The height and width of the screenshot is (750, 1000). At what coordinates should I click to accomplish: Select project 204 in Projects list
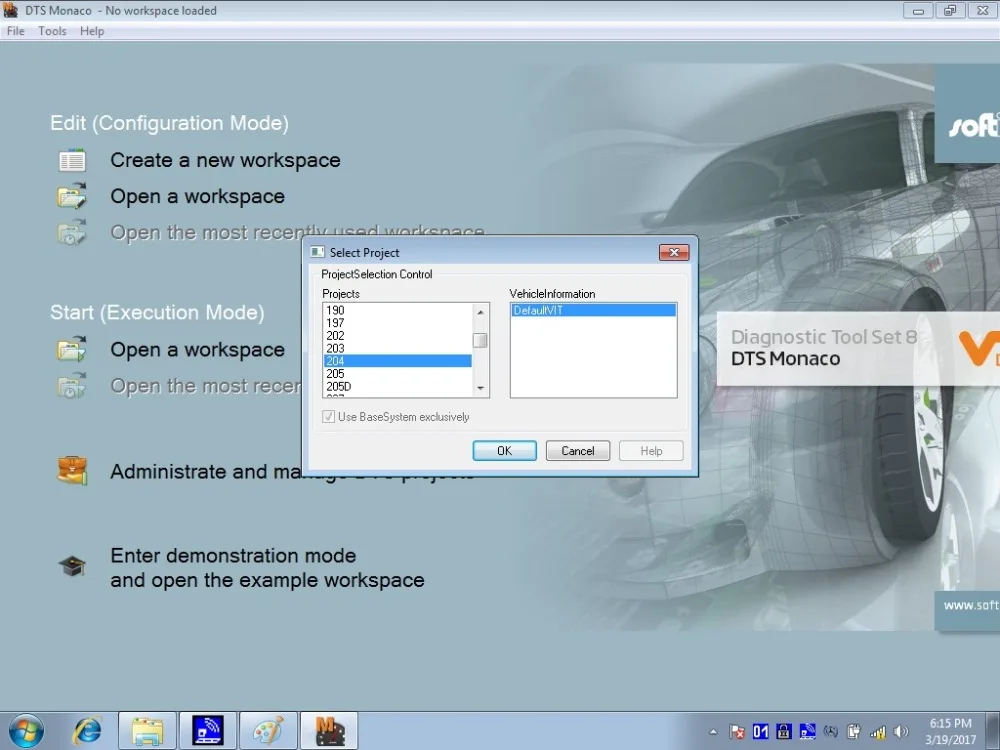click(x=397, y=361)
